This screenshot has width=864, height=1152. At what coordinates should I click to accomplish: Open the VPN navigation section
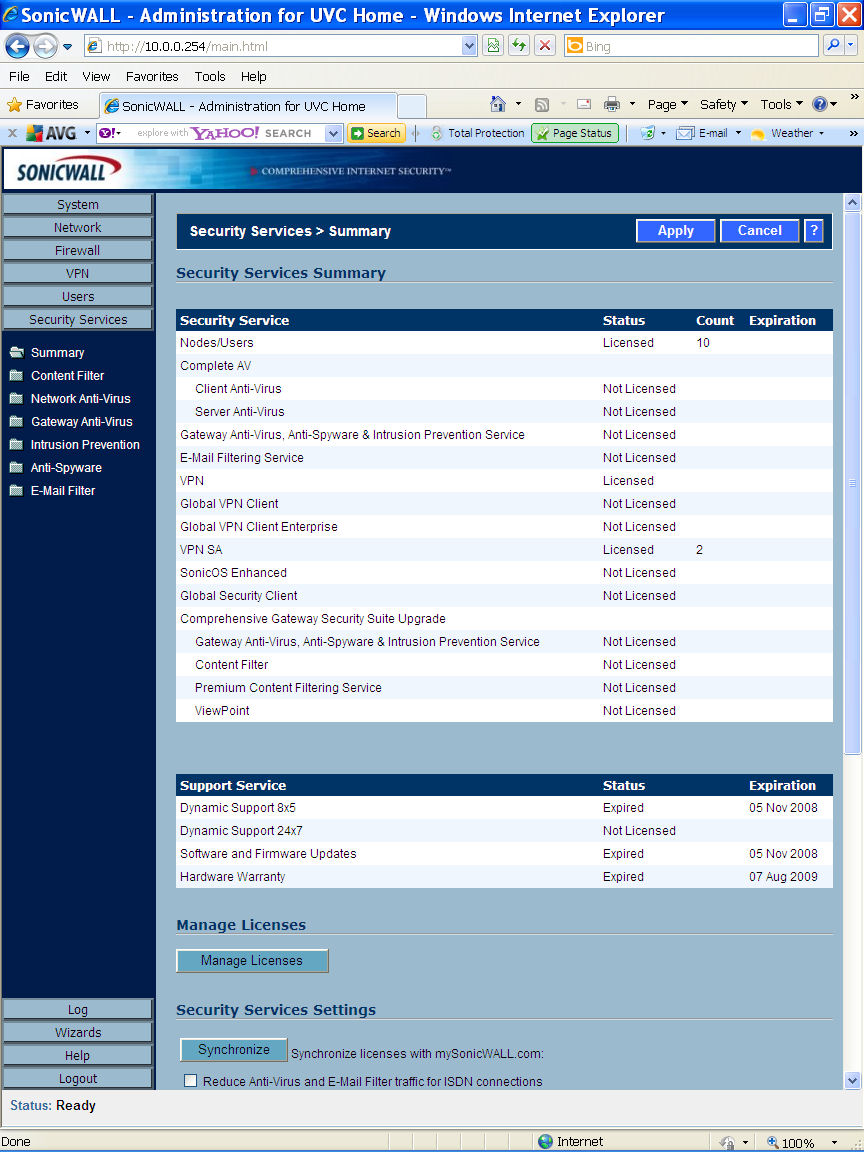tap(77, 273)
